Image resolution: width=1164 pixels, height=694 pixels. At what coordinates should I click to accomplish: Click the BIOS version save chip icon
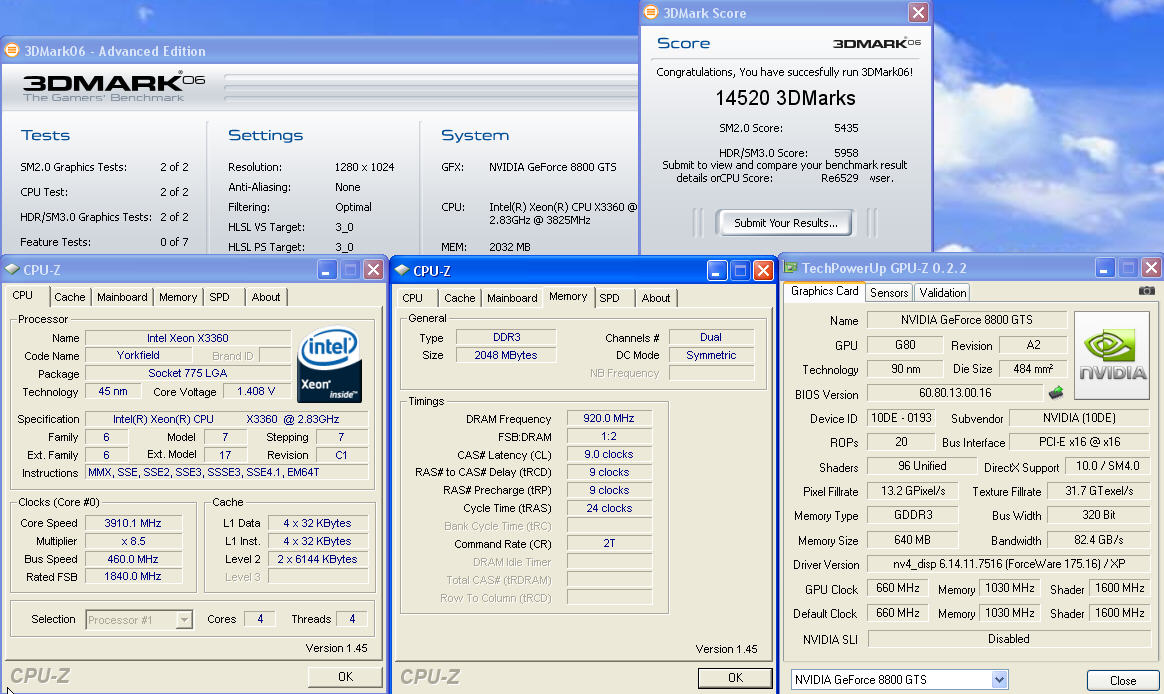pos(1056,392)
